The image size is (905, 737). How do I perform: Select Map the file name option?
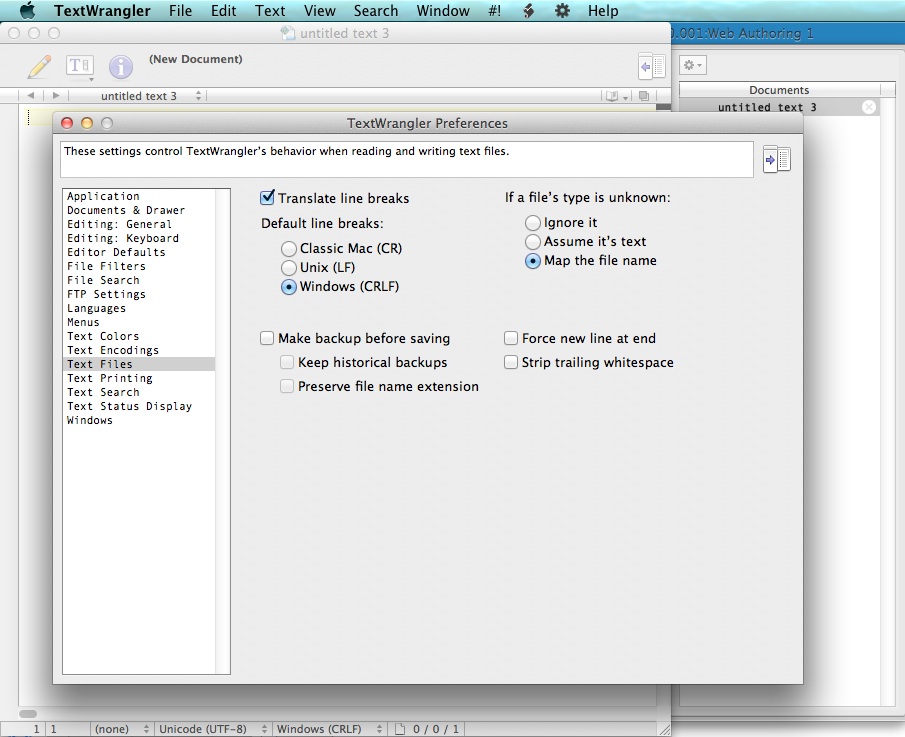(x=533, y=261)
